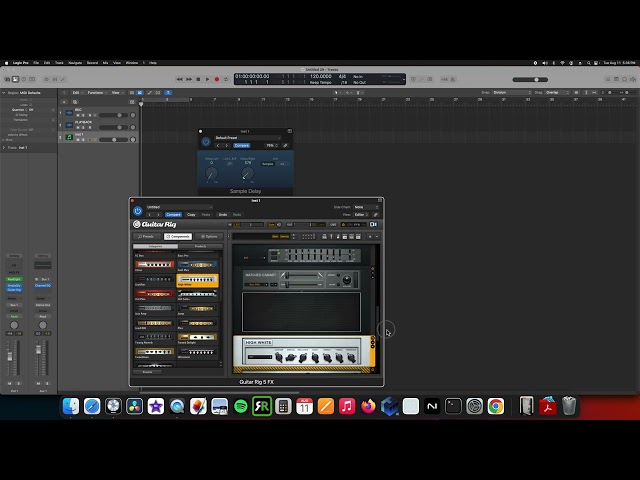Click the Guitar Rig link chain icon
The height and width of the screenshot is (480, 640).
374,215
